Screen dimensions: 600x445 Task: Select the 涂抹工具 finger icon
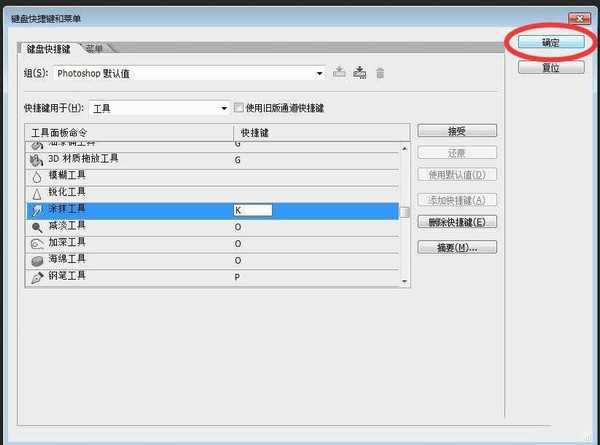tap(37, 210)
